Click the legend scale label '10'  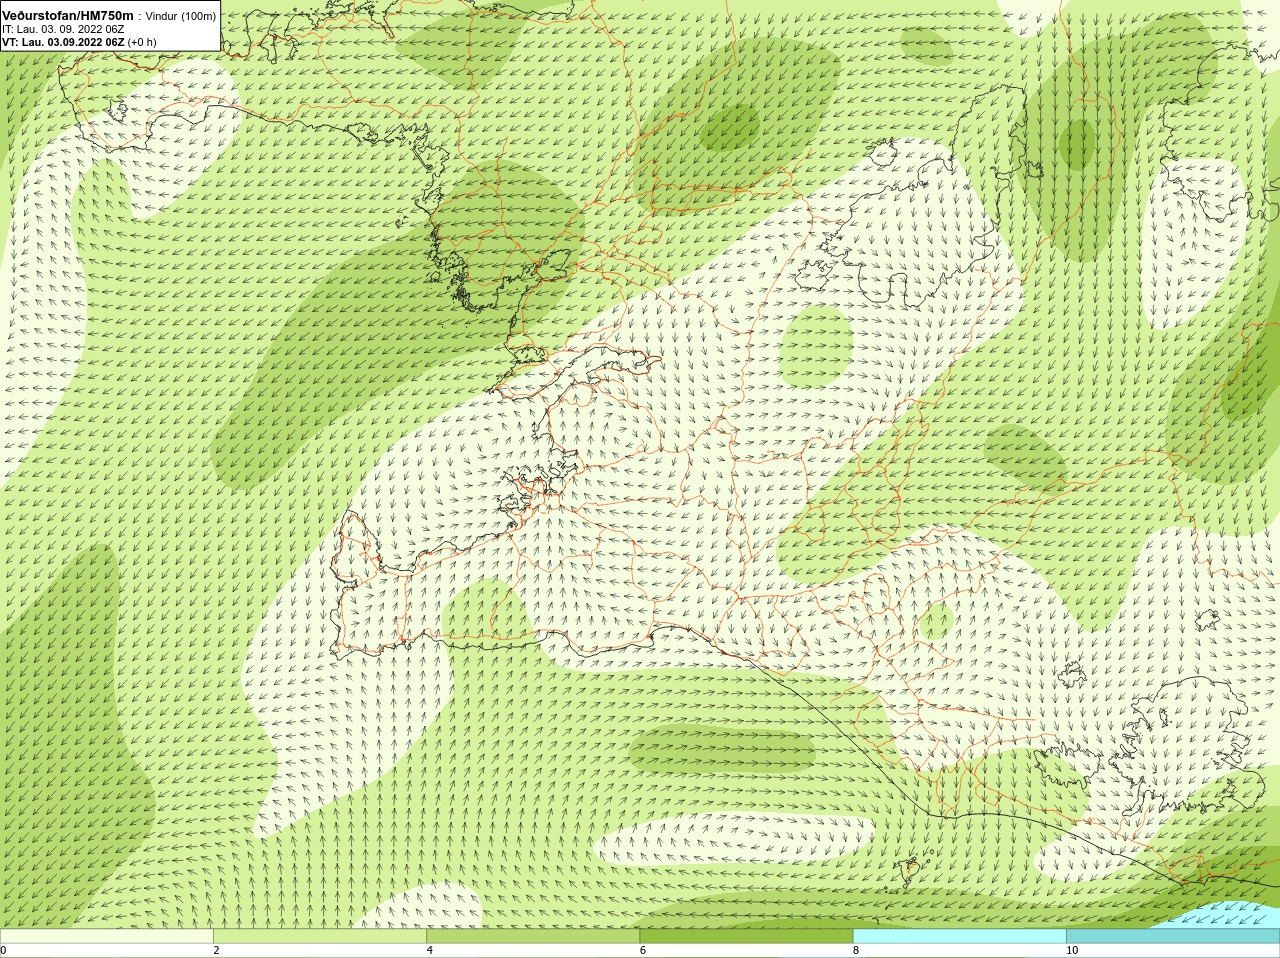1072,950
